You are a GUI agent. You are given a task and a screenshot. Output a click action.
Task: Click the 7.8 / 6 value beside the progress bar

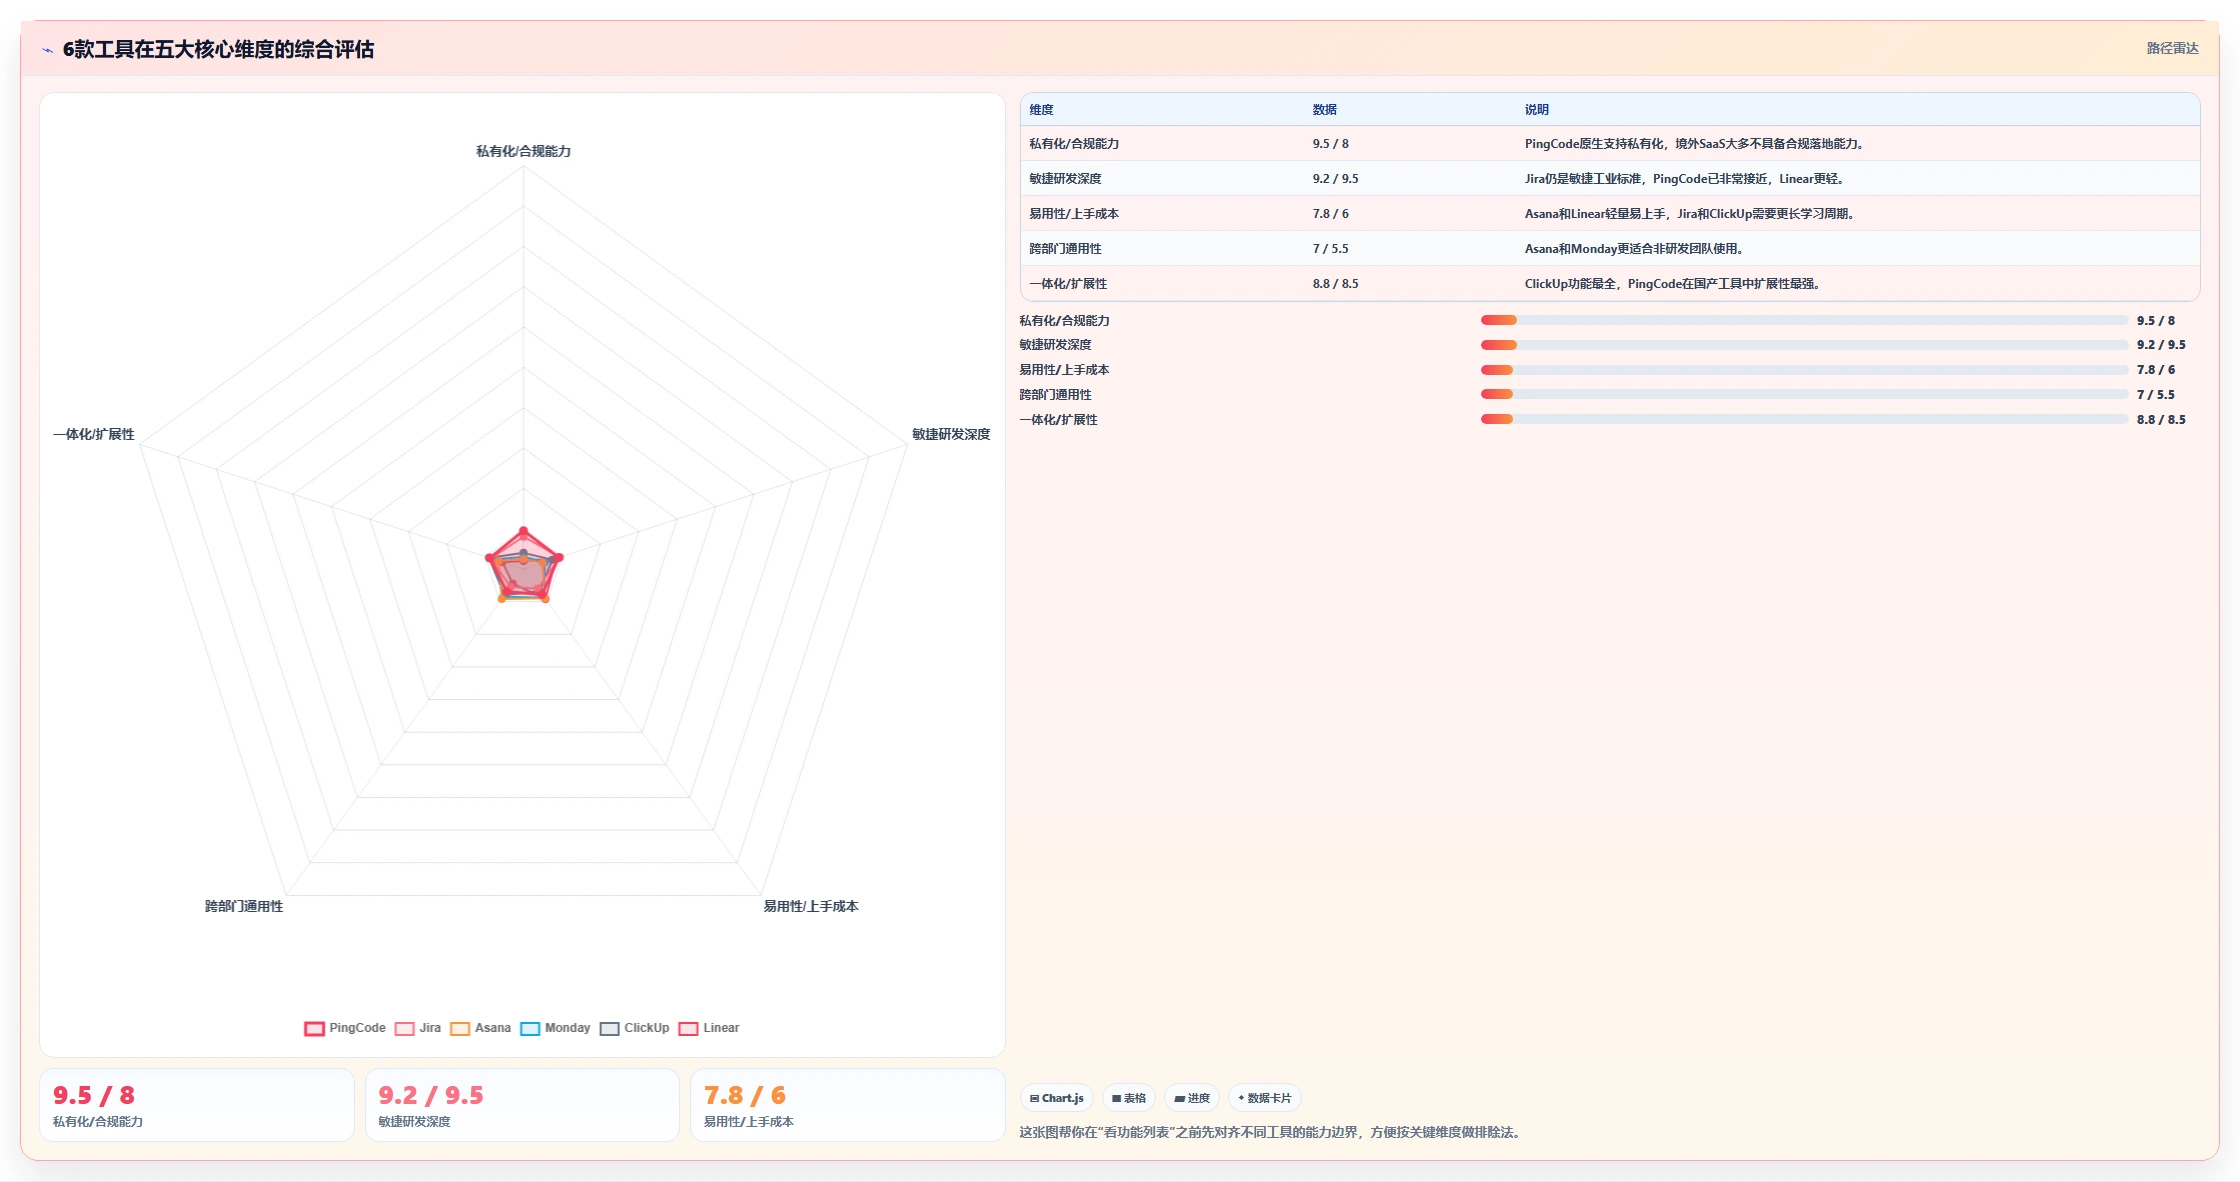tap(2156, 370)
